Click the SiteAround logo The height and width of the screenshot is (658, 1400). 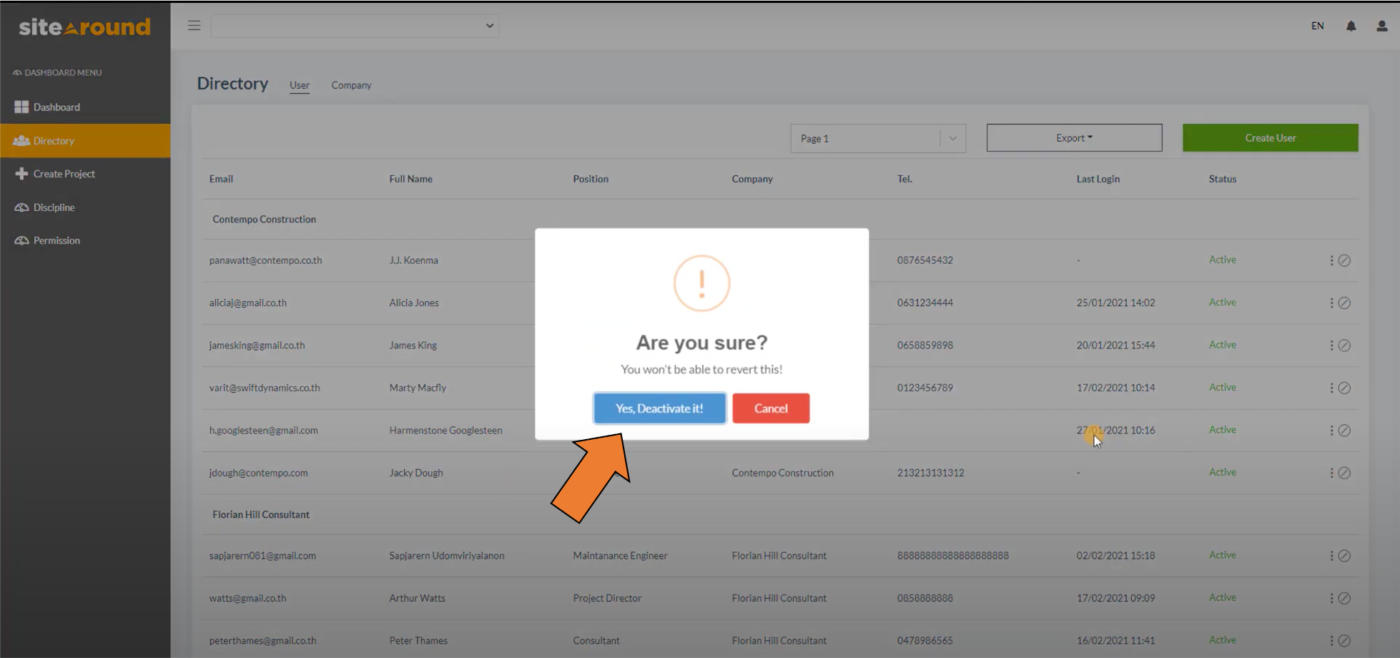(84, 27)
